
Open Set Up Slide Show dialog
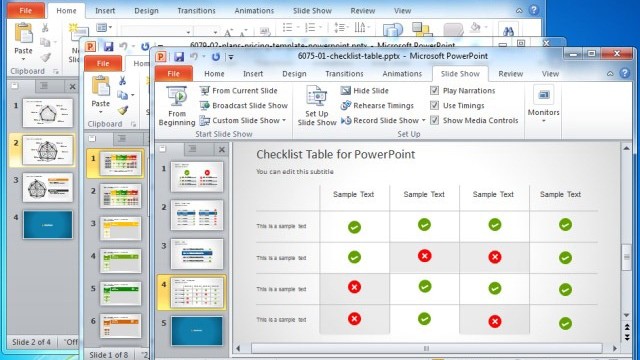coord(317,106)
